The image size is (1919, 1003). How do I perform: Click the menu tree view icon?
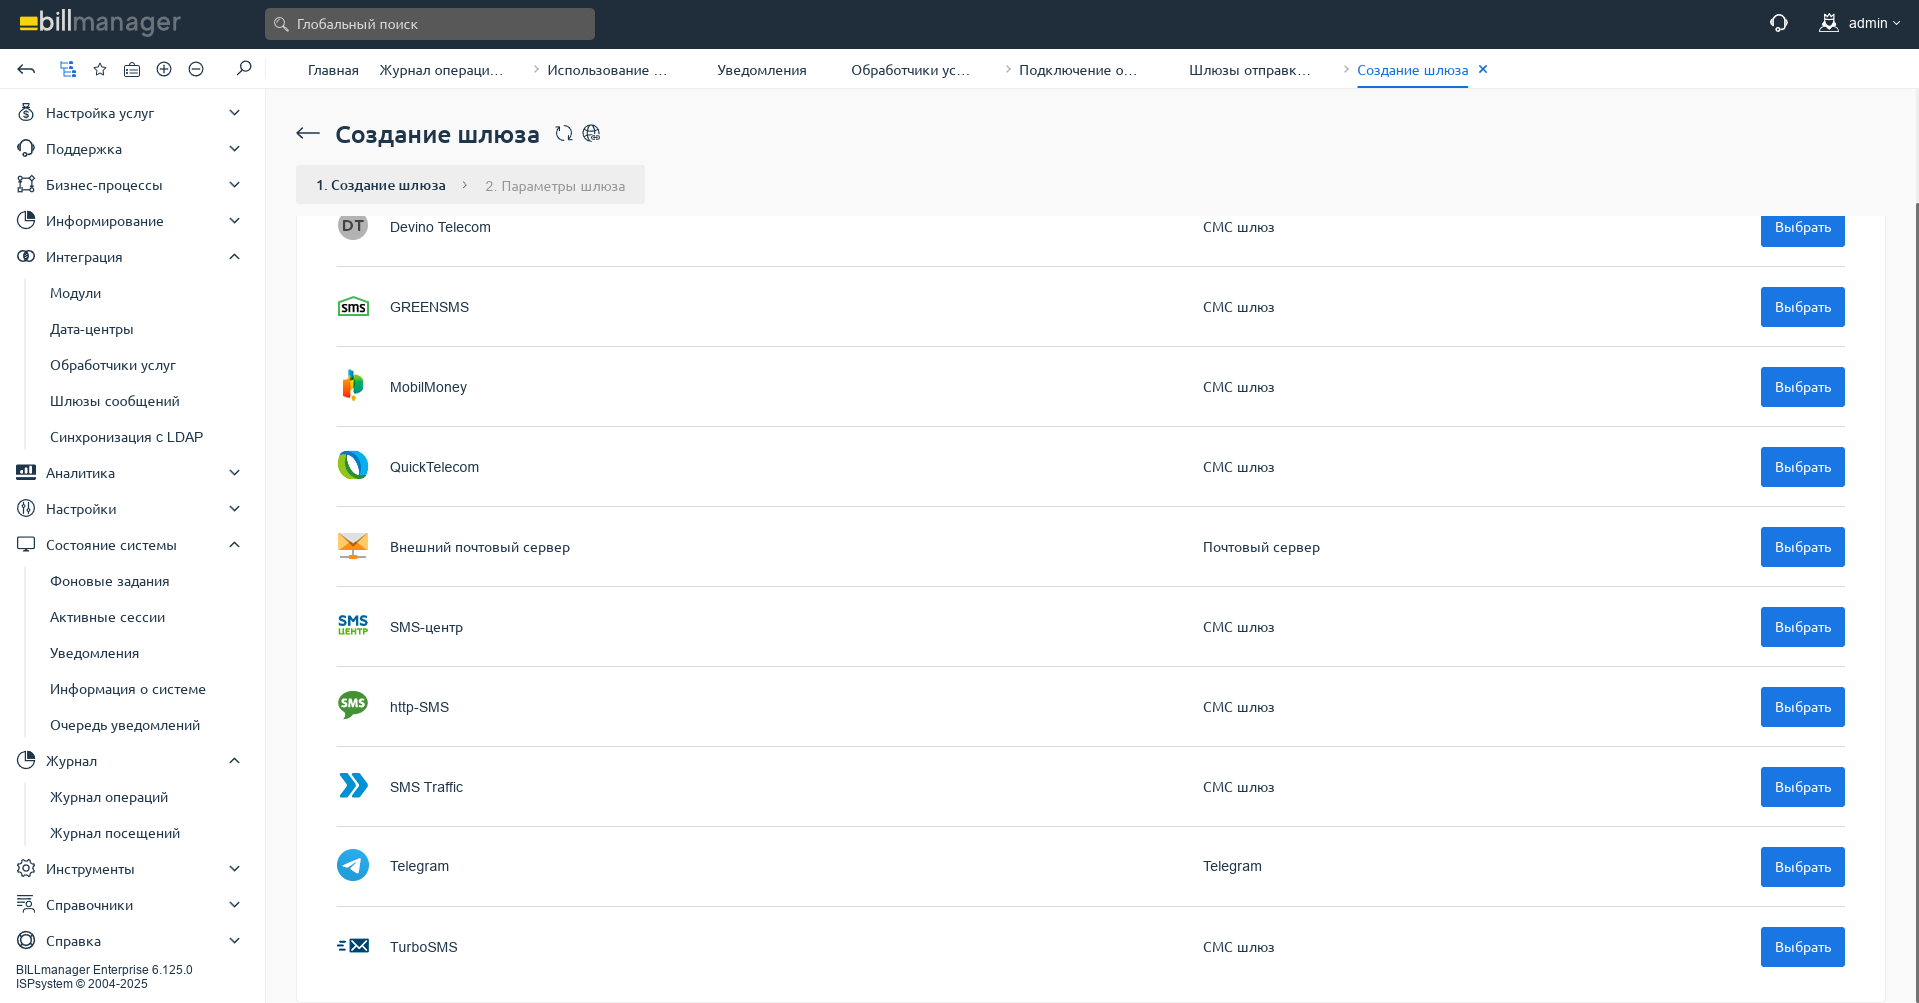coord(68,69)
